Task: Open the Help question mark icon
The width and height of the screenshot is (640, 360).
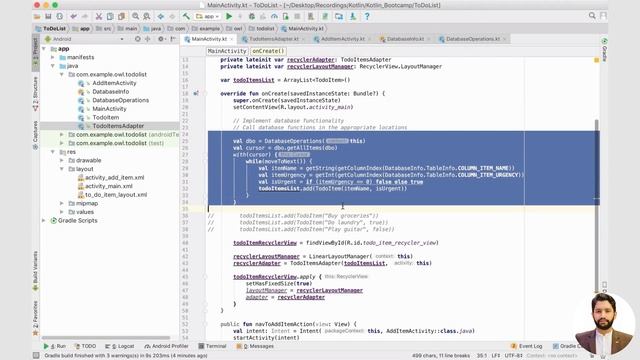Action: (367, 16)
